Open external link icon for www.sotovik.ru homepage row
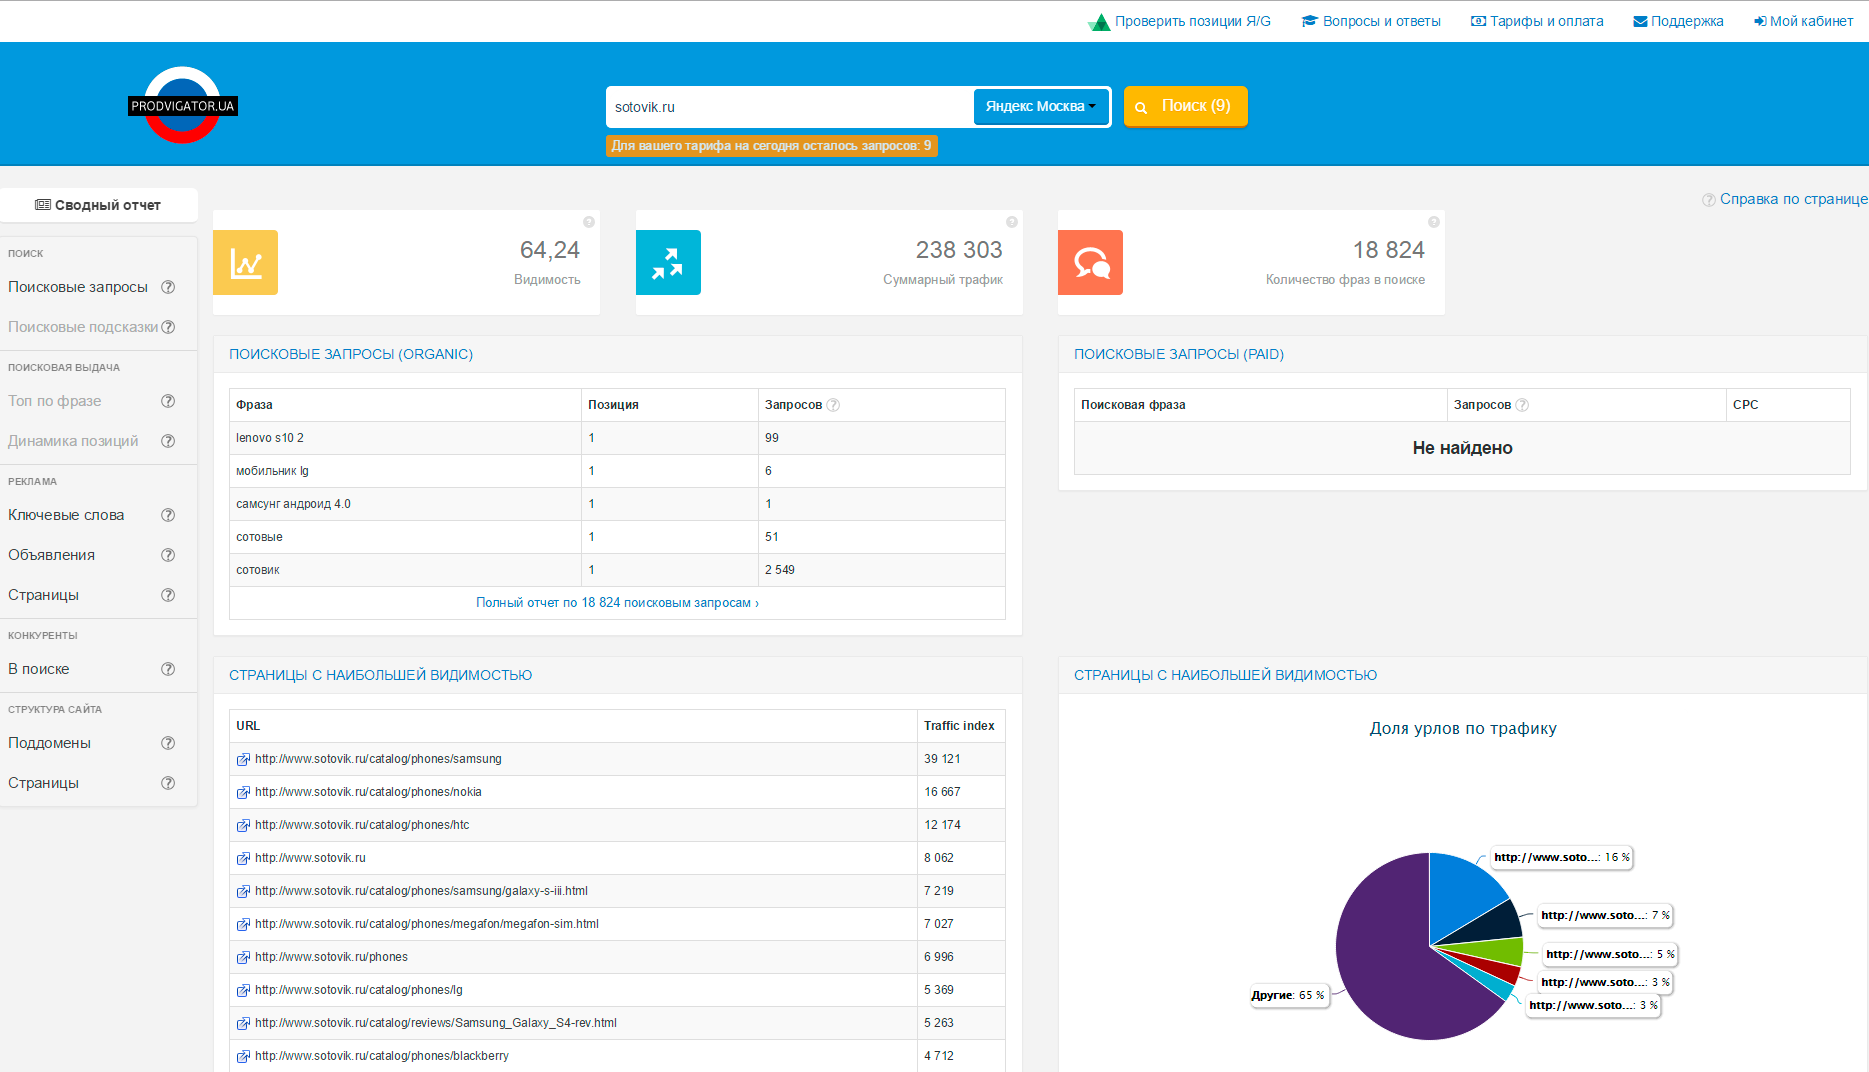Image resolution: width=1869 pixels, height=1072 pixels. [243, 858]
